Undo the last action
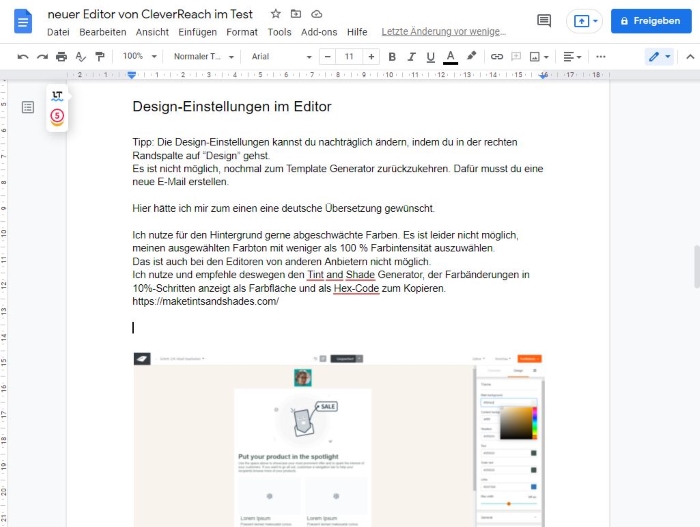The image size is (700, 527). (23, 57)
